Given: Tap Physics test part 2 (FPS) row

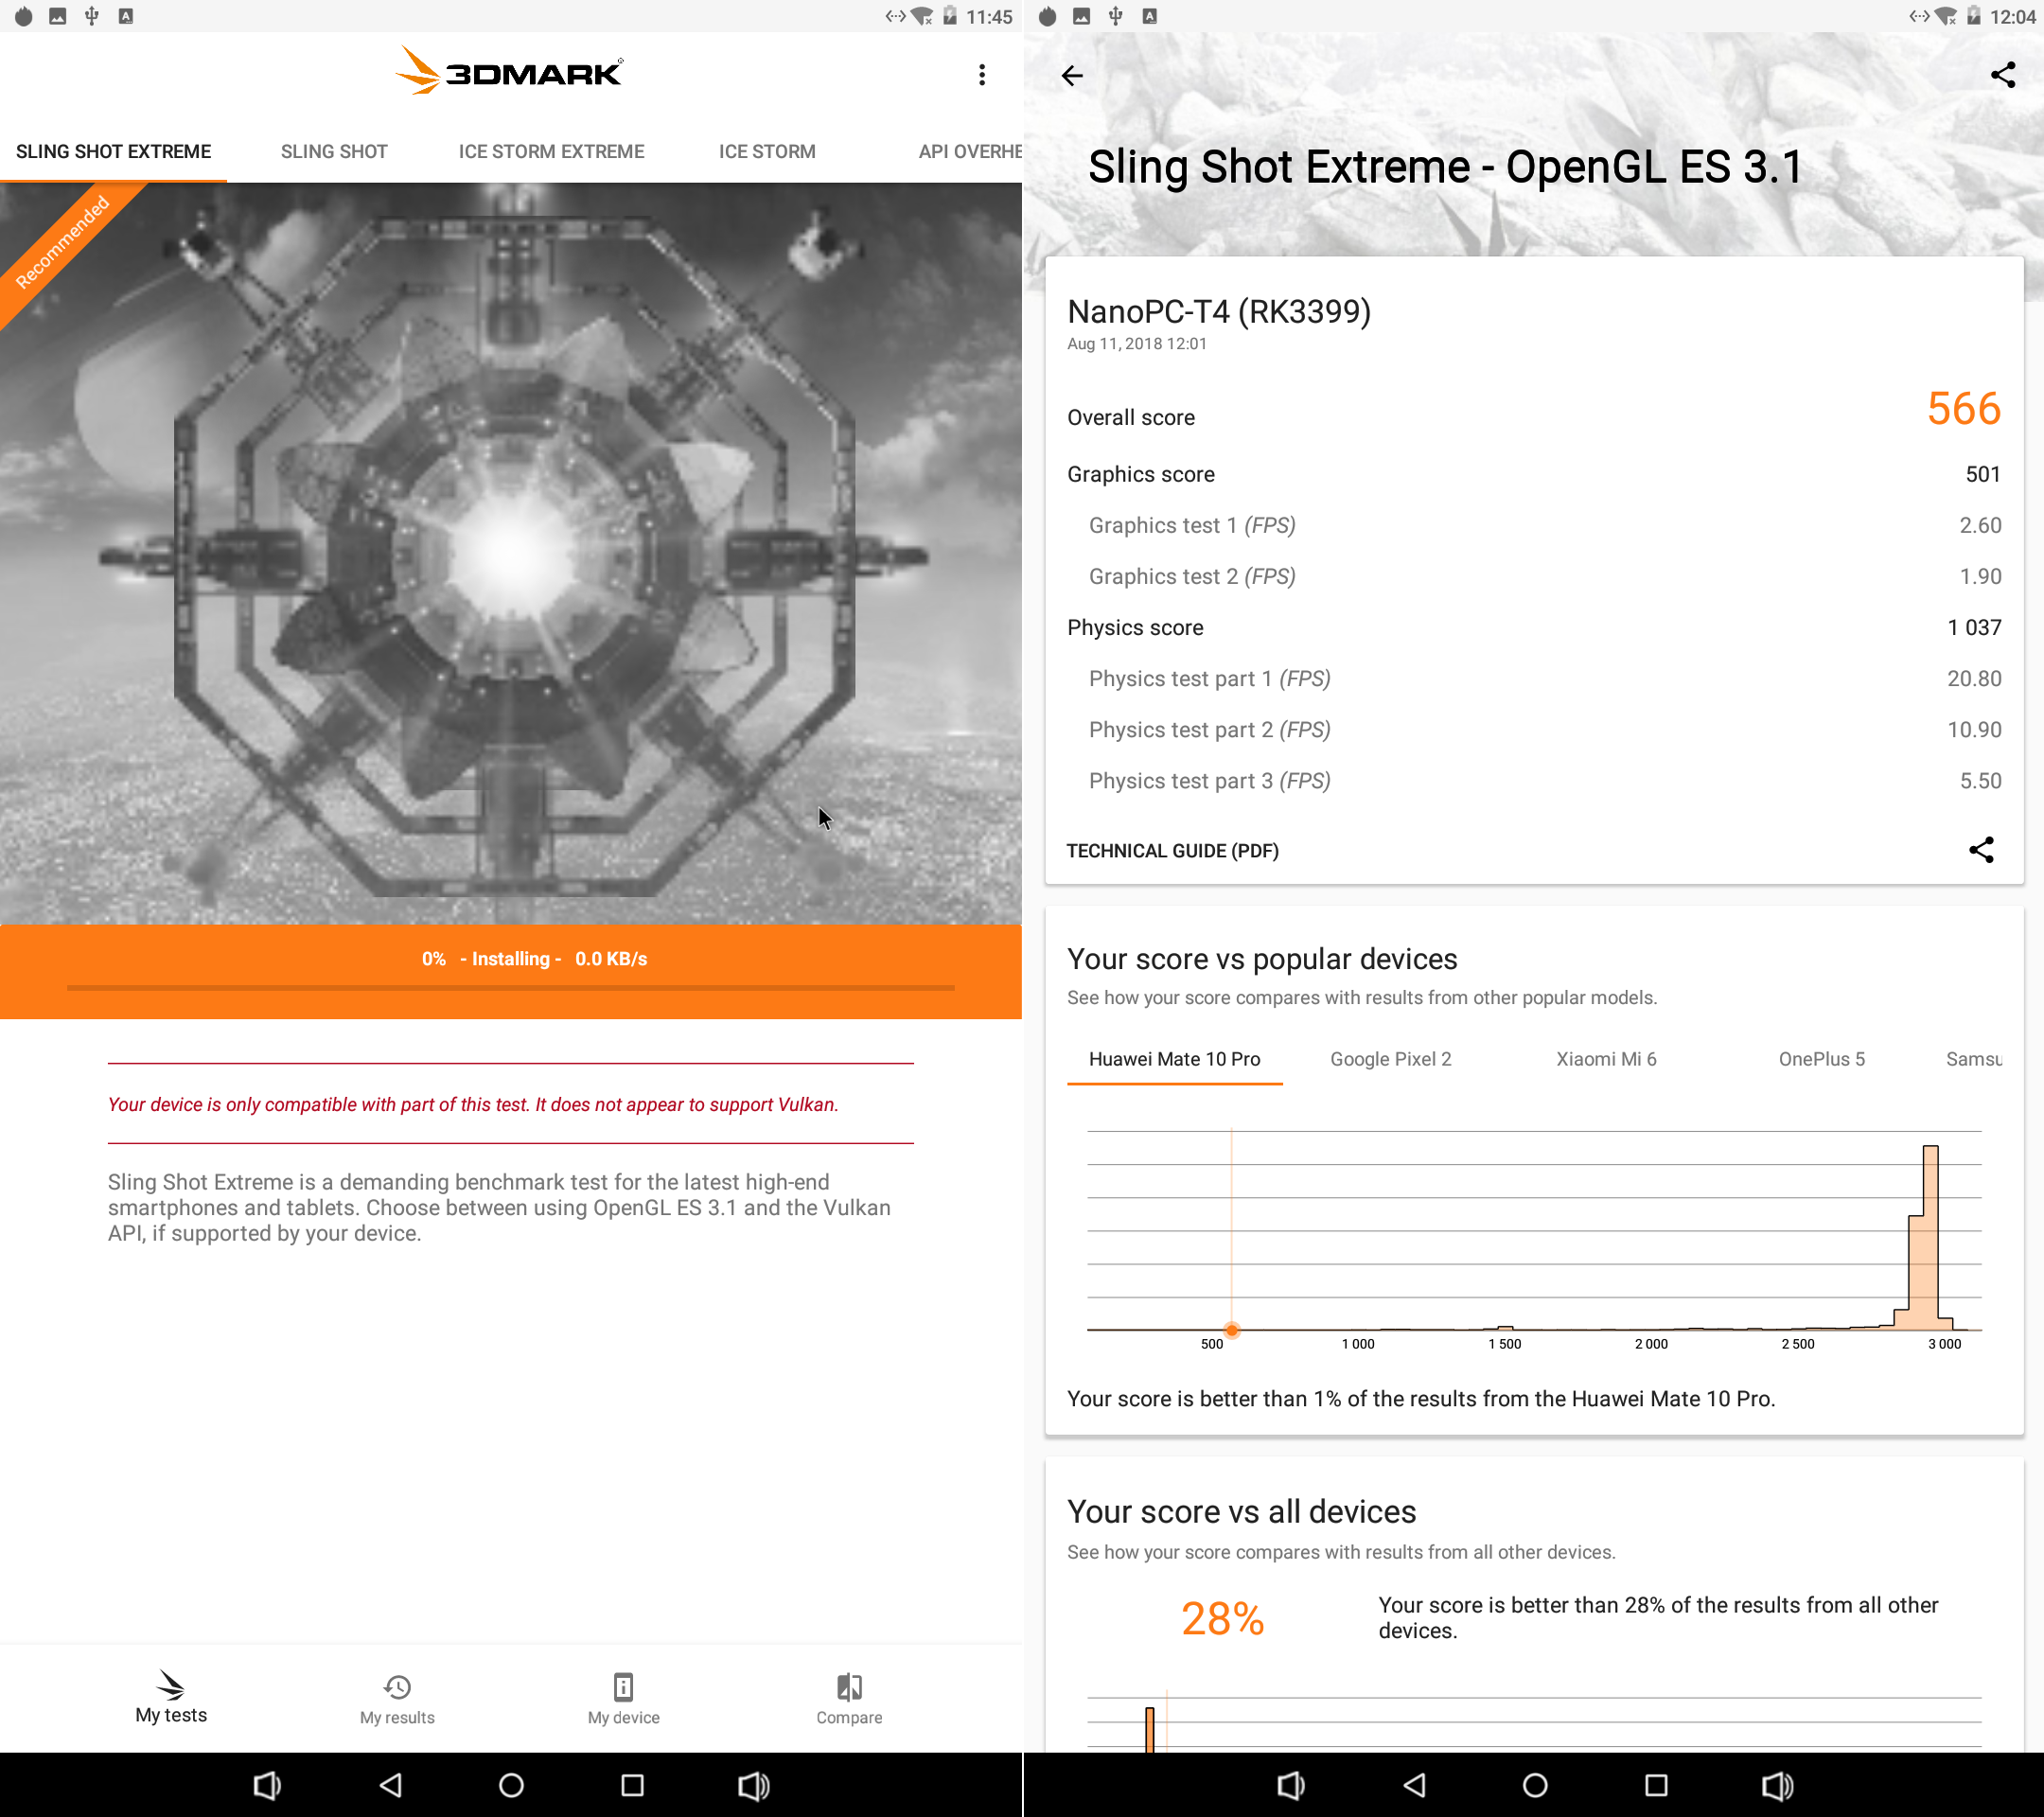Looking at the screenshot, I should click(x=1534, y=730).
